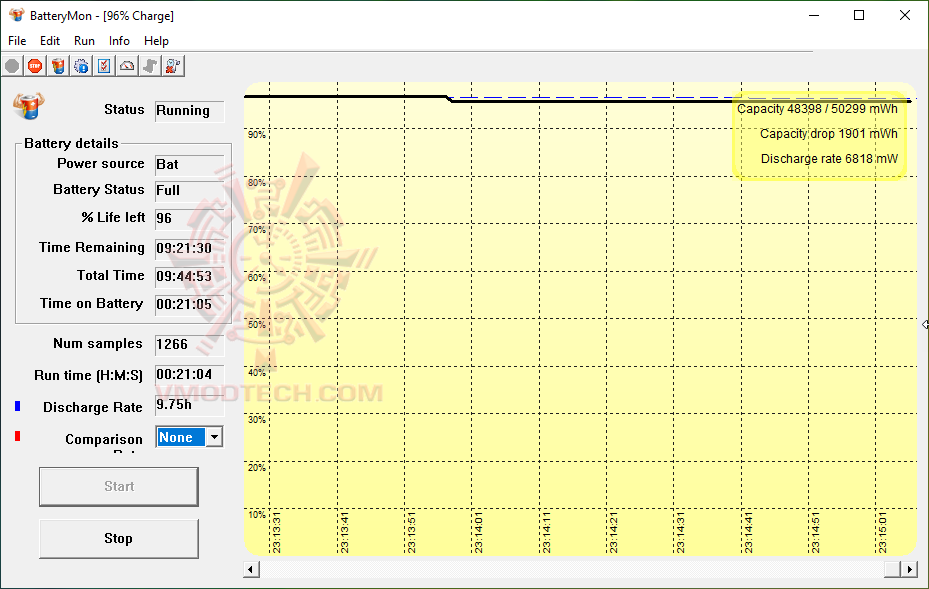The width and height of the screenshot is (929, 589).
Task: Click the Time on Battery value 00:21:05
Action: 190,305
